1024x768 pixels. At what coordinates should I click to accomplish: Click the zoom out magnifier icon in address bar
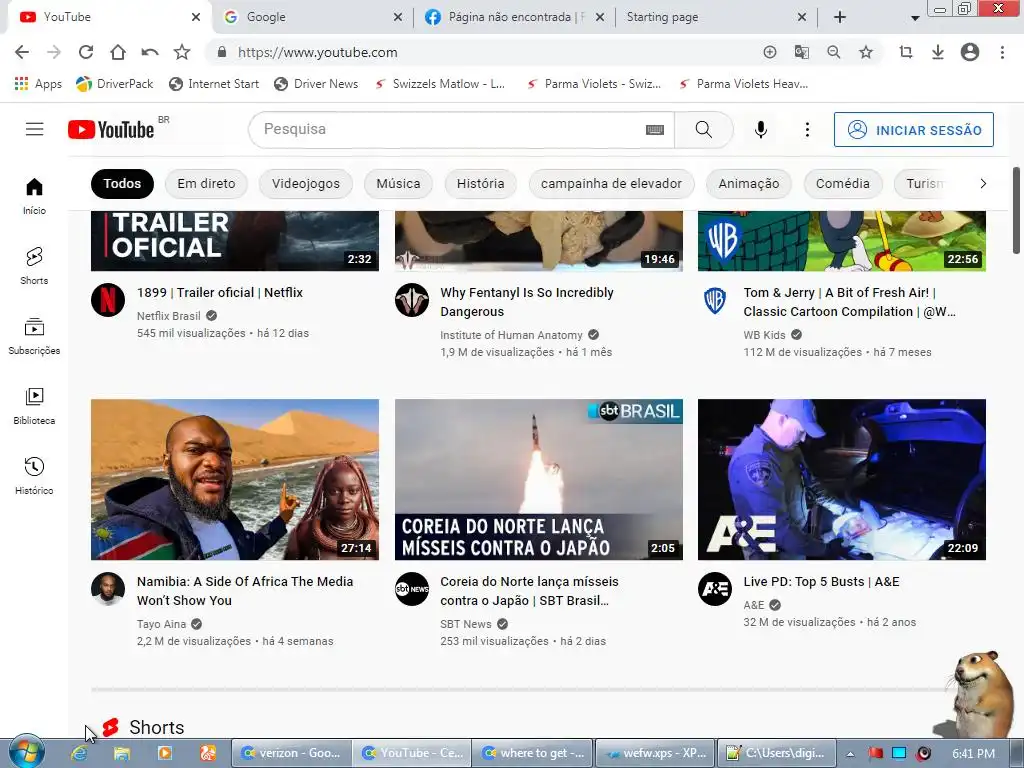click(x=834, y=52)
